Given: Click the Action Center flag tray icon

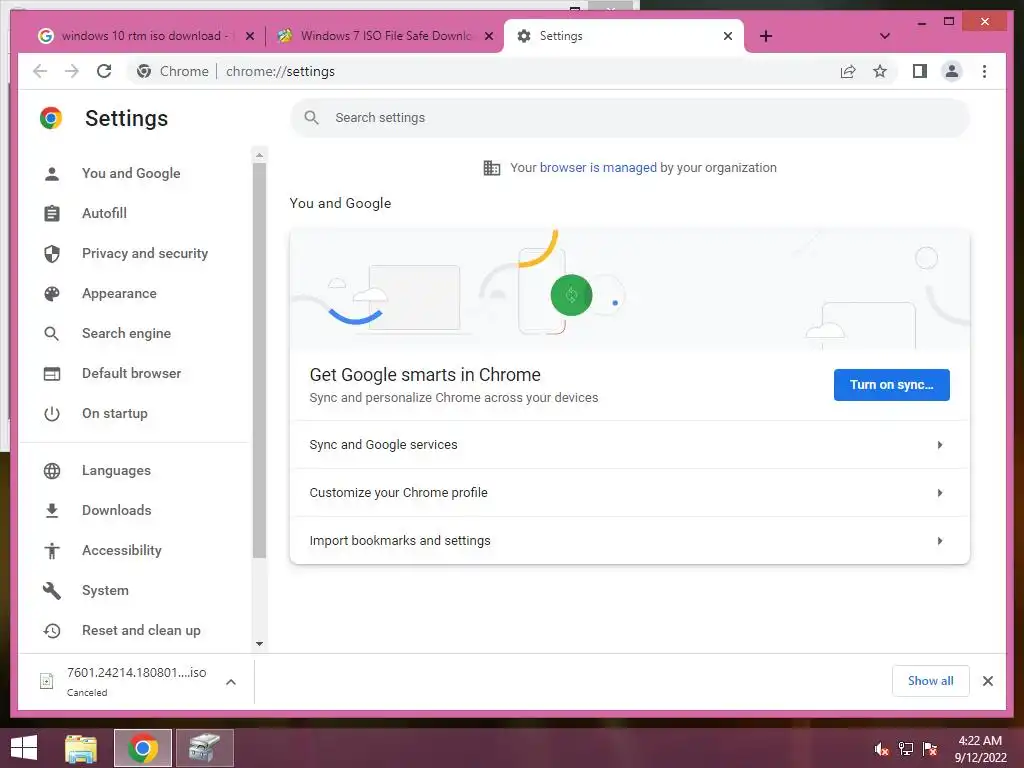Looking at the screenshot, I should [930, 749].
